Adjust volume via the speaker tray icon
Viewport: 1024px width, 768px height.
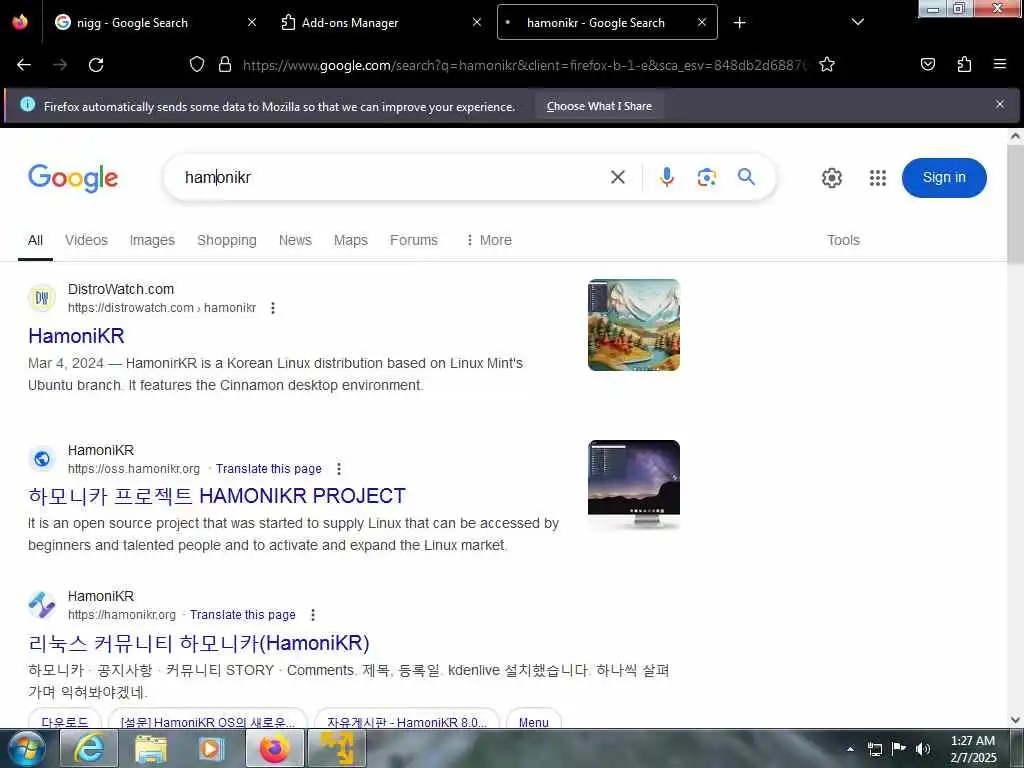(923, 748)
